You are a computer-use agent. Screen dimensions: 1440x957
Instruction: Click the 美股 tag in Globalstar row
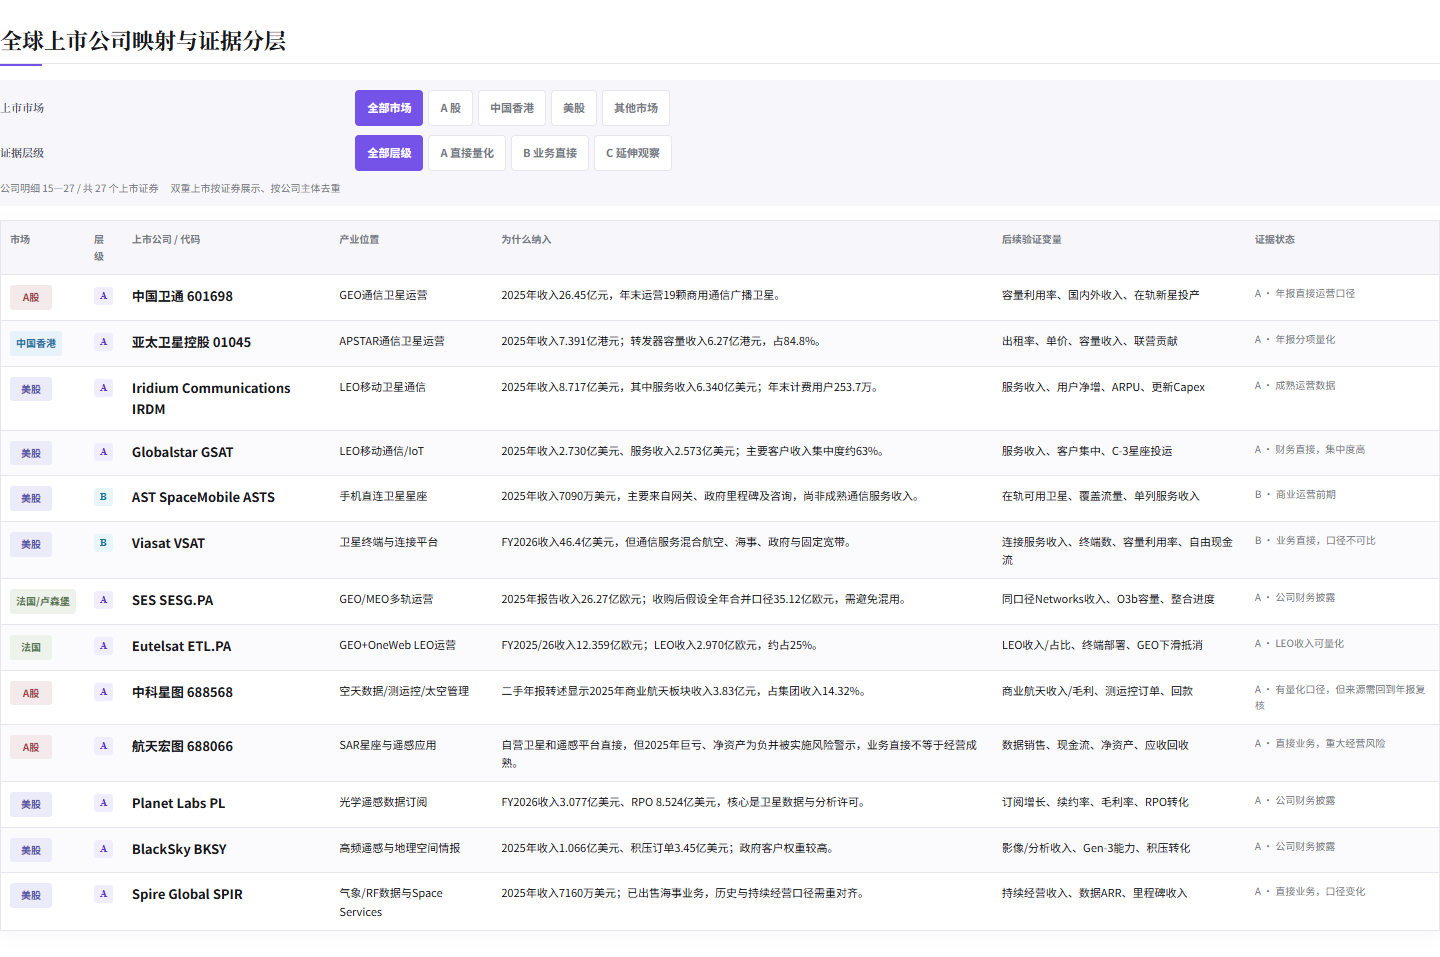click(x=31, y=454)
